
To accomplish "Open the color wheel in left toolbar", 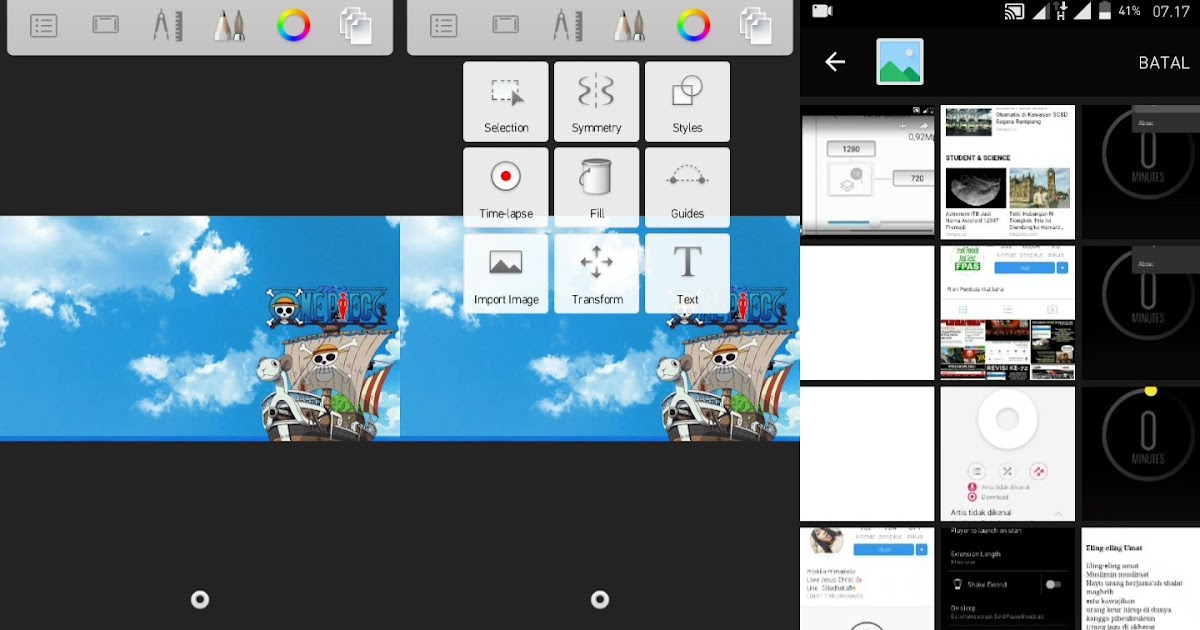I will (293, 25).
